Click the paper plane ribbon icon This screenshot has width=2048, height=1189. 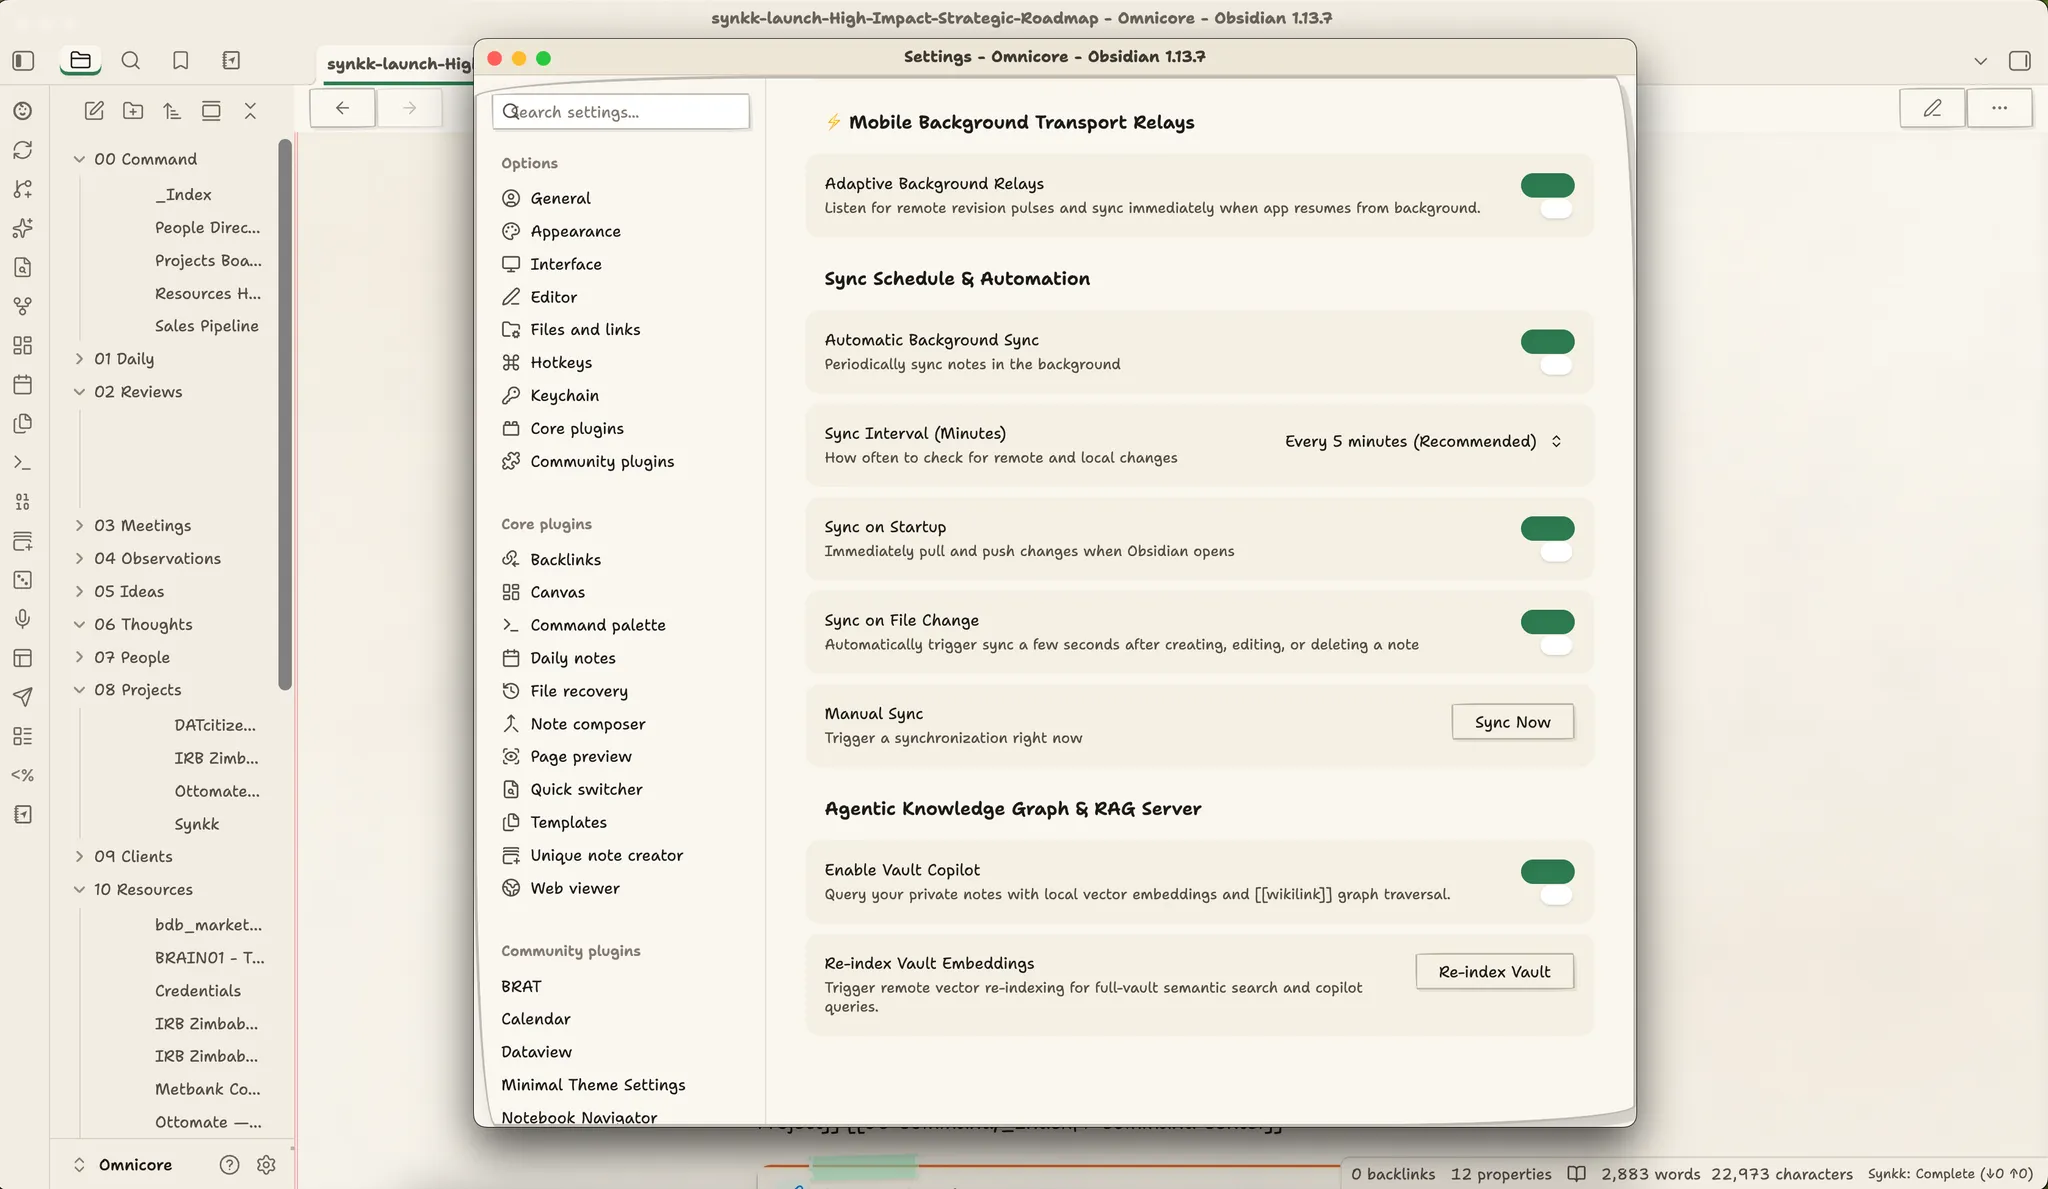[23, 697]
